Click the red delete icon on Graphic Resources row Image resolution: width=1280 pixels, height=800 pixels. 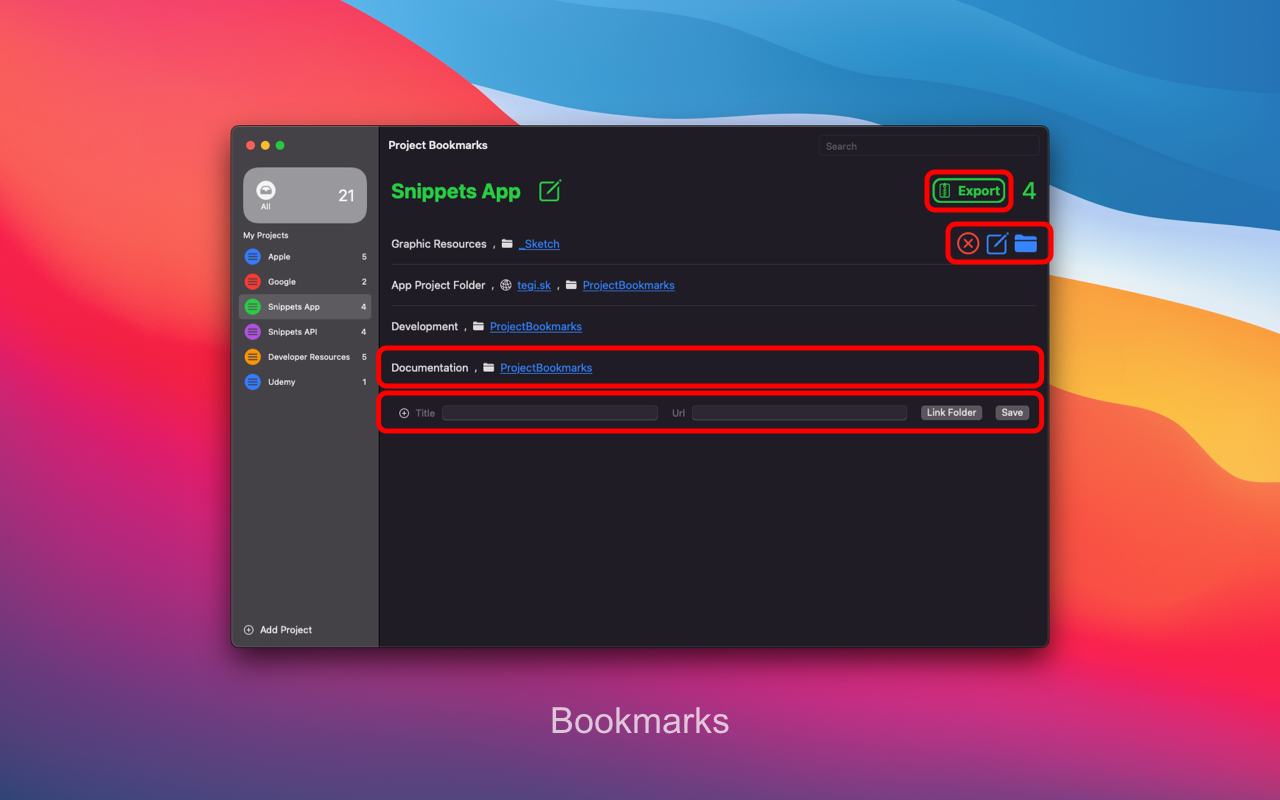(968, 243)
